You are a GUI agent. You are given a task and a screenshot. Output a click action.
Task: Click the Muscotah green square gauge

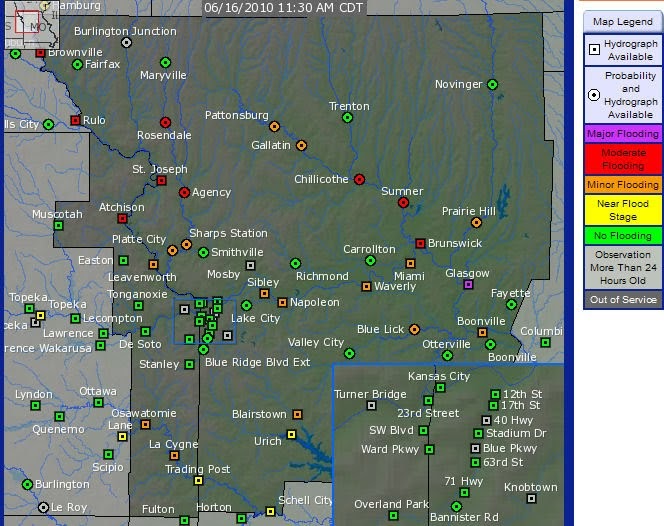pyautogui.click(x=58, y=226)
